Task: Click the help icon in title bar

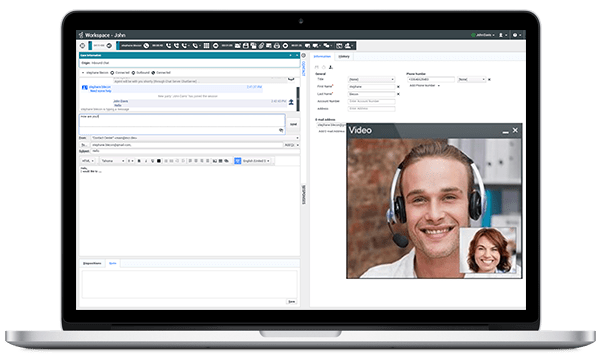Action: click(x=515, y=35)
